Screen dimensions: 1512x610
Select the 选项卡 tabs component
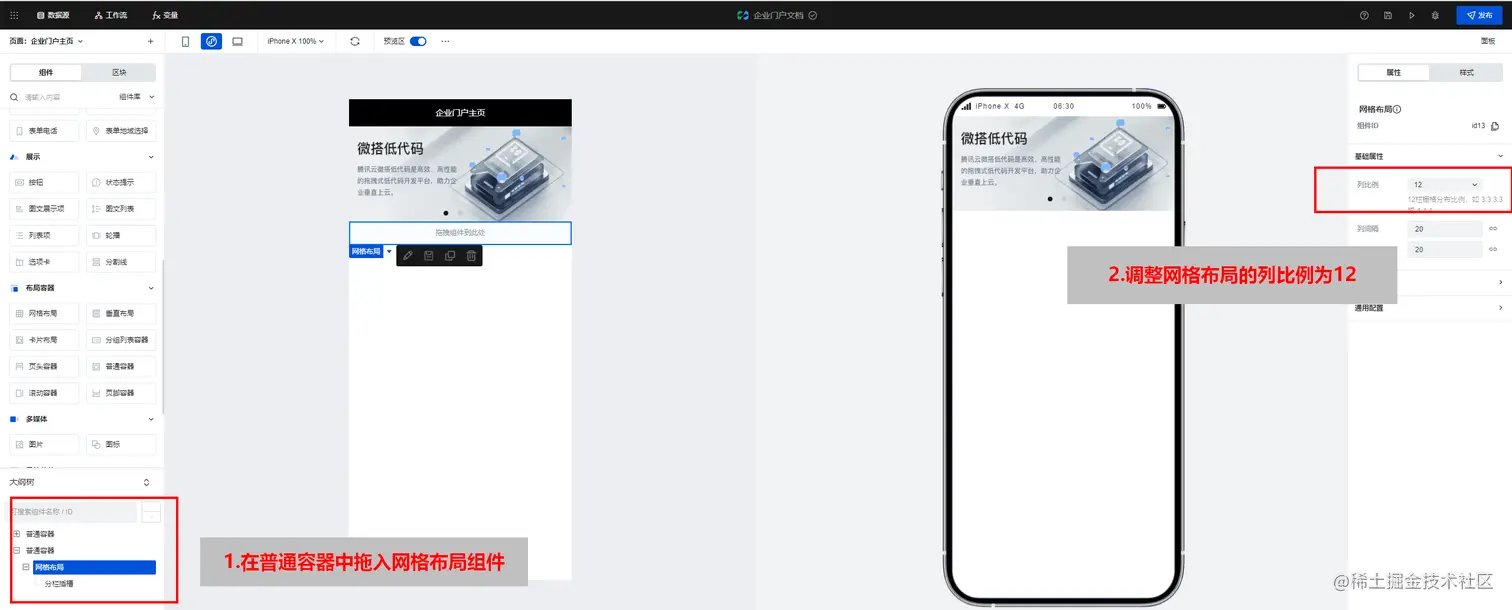point(45,262)
